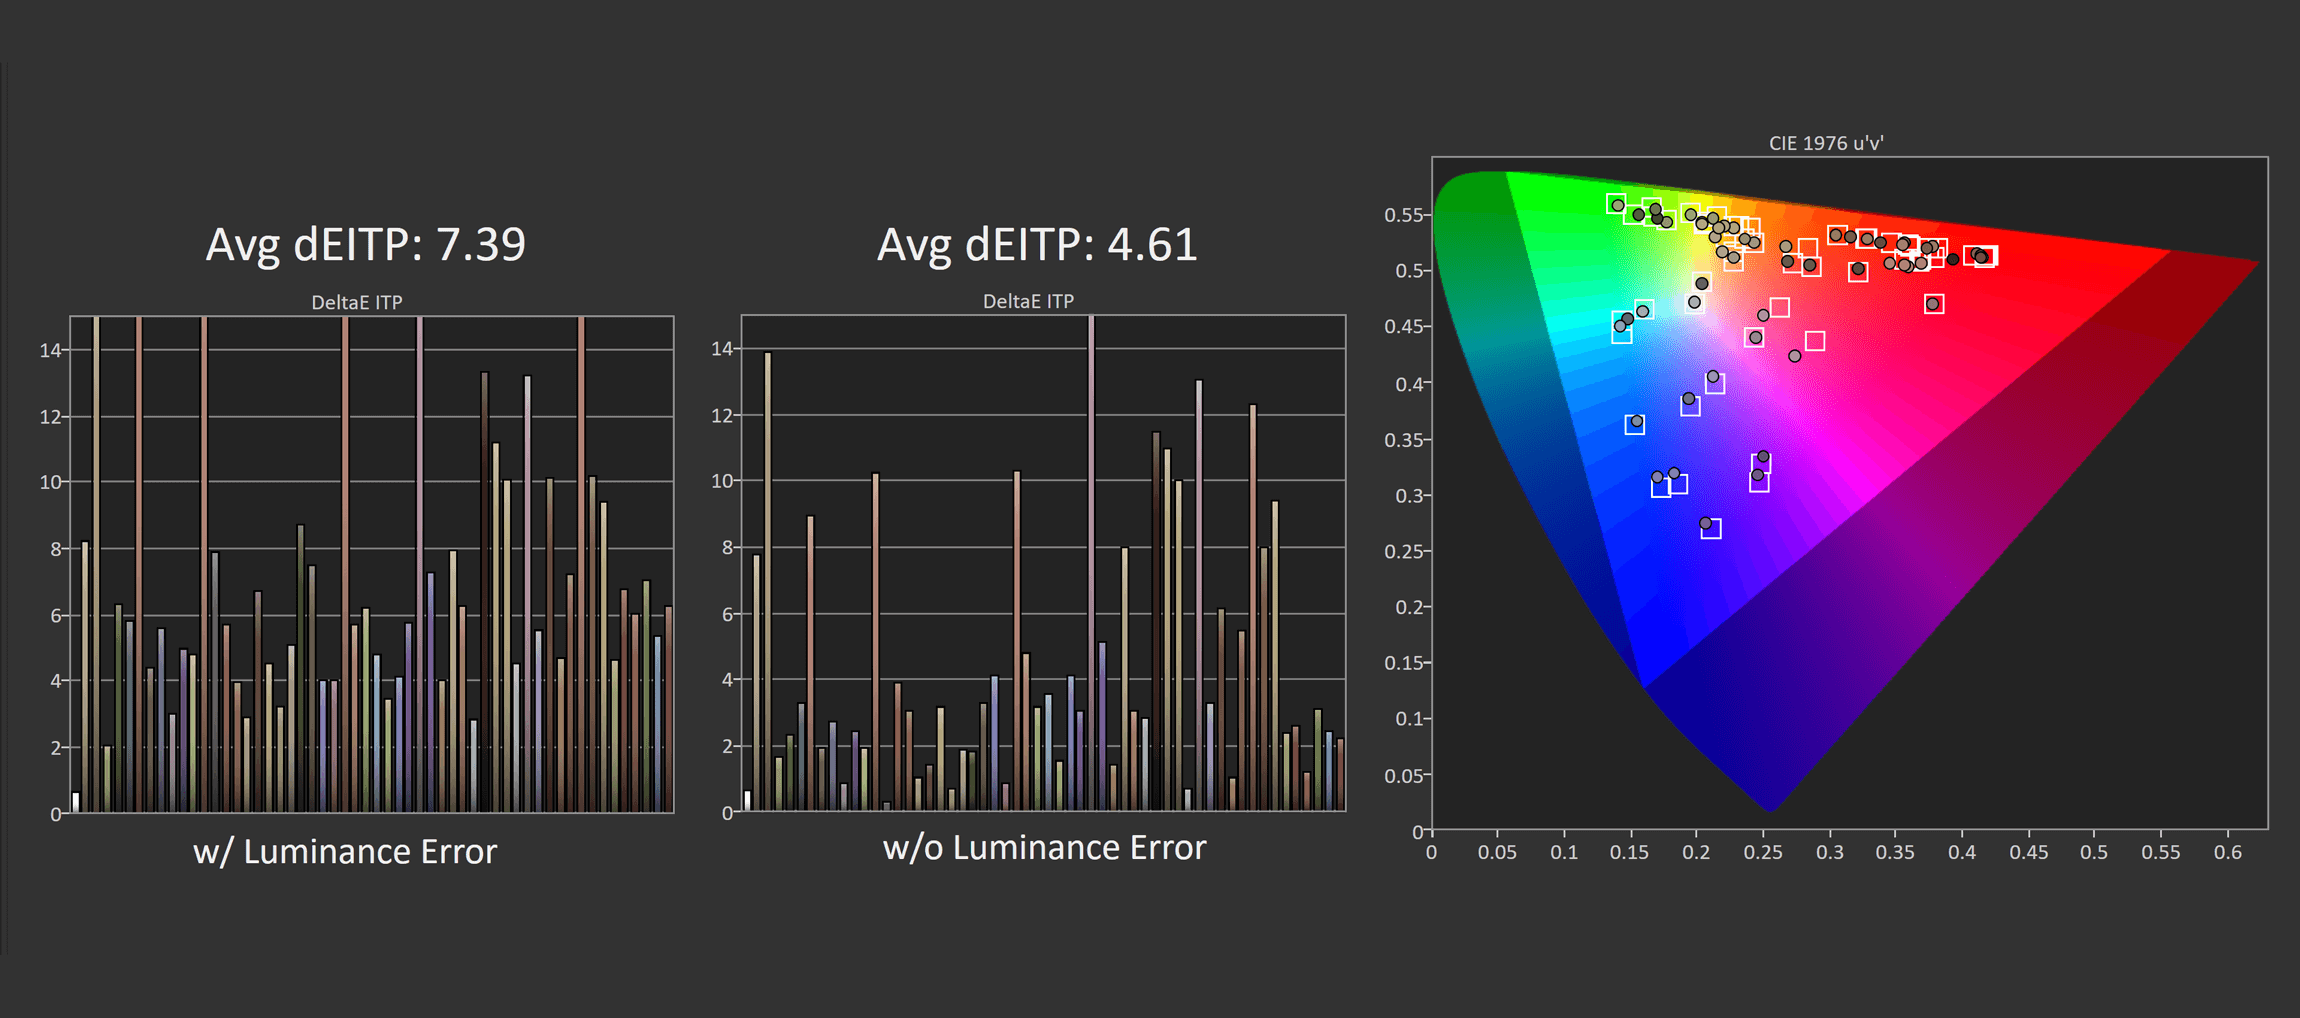2300x1018 pixels.
Task: Click the "Avg dEITP: 7.39" heading
Action: (x=365, y=245)
